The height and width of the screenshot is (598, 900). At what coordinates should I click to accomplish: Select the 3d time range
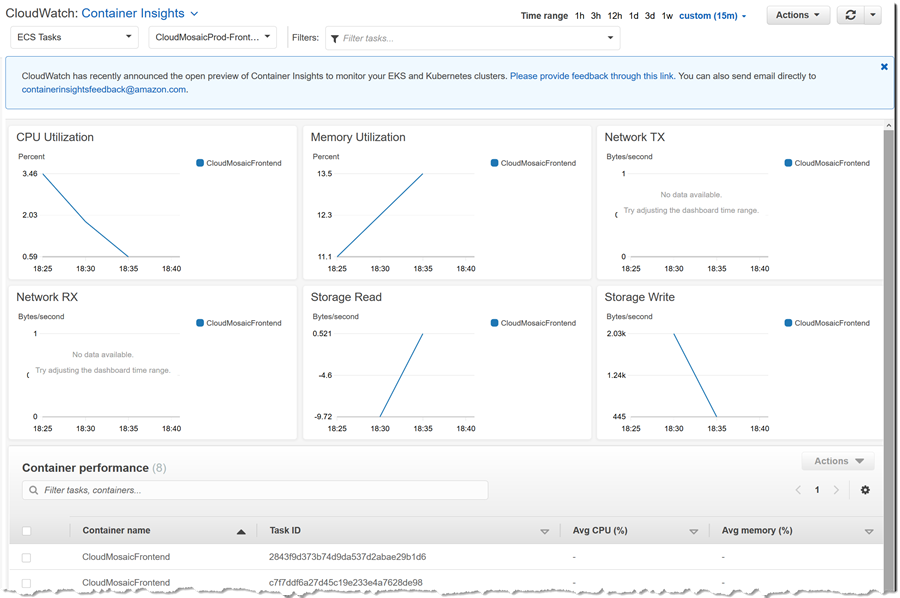[650, 16]
